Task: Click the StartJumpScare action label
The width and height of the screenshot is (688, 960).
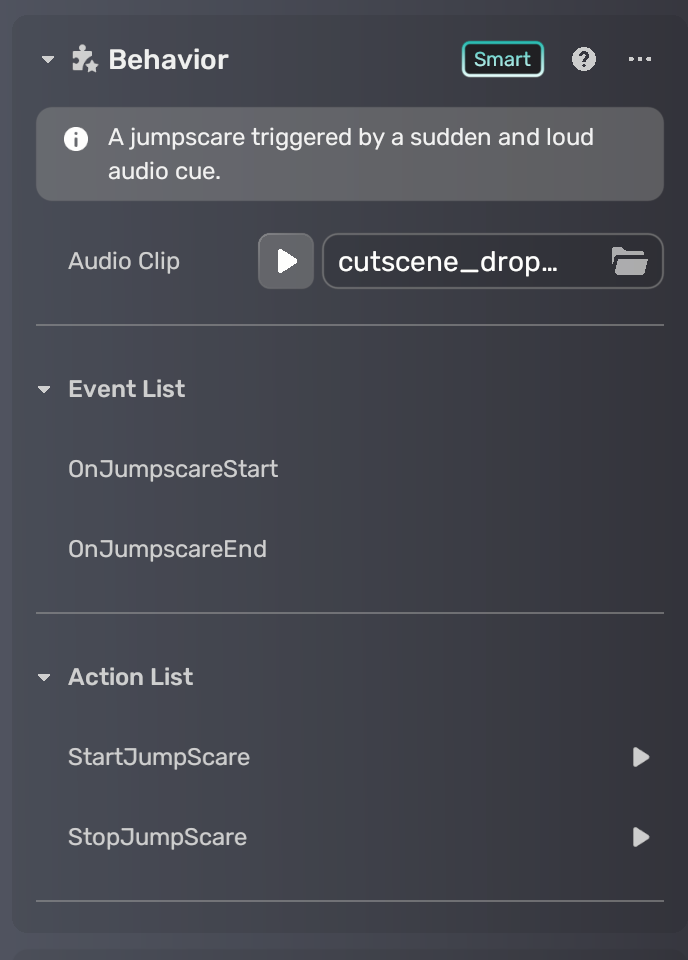Action: pyautogui.click(x=159, y=757)
